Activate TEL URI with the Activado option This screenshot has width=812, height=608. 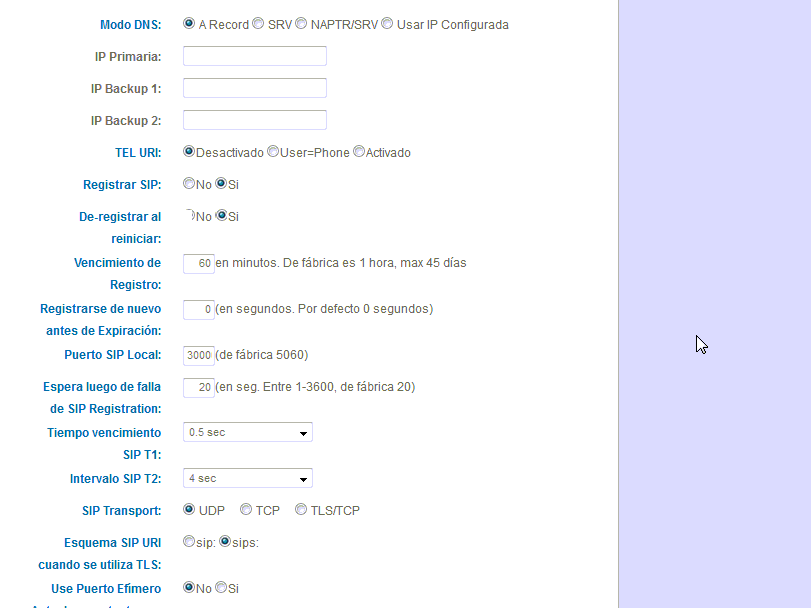359,150
